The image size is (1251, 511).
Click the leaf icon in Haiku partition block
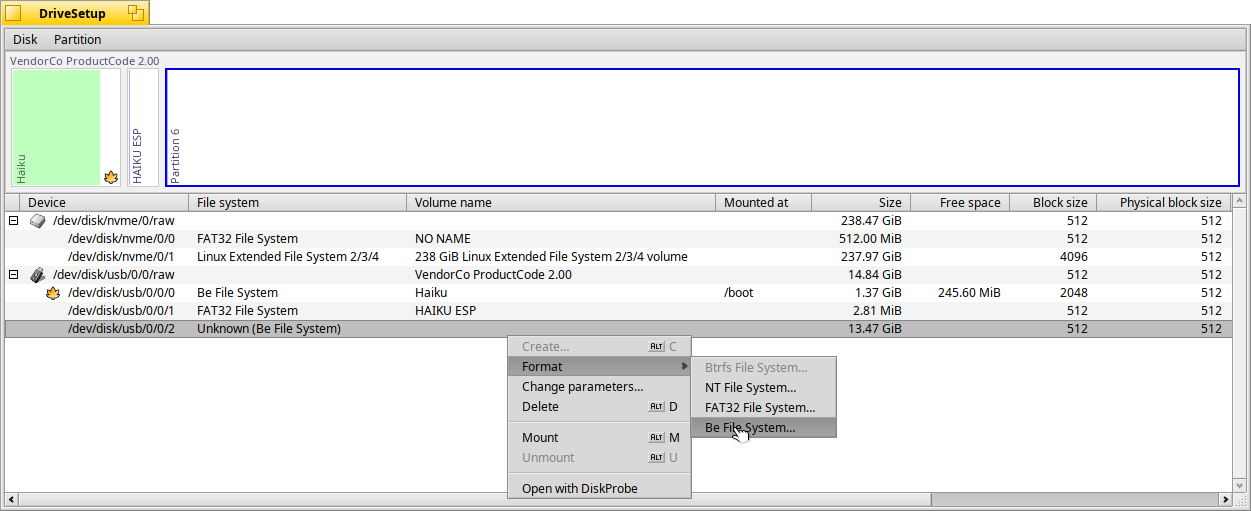click(x=110, y=177)
